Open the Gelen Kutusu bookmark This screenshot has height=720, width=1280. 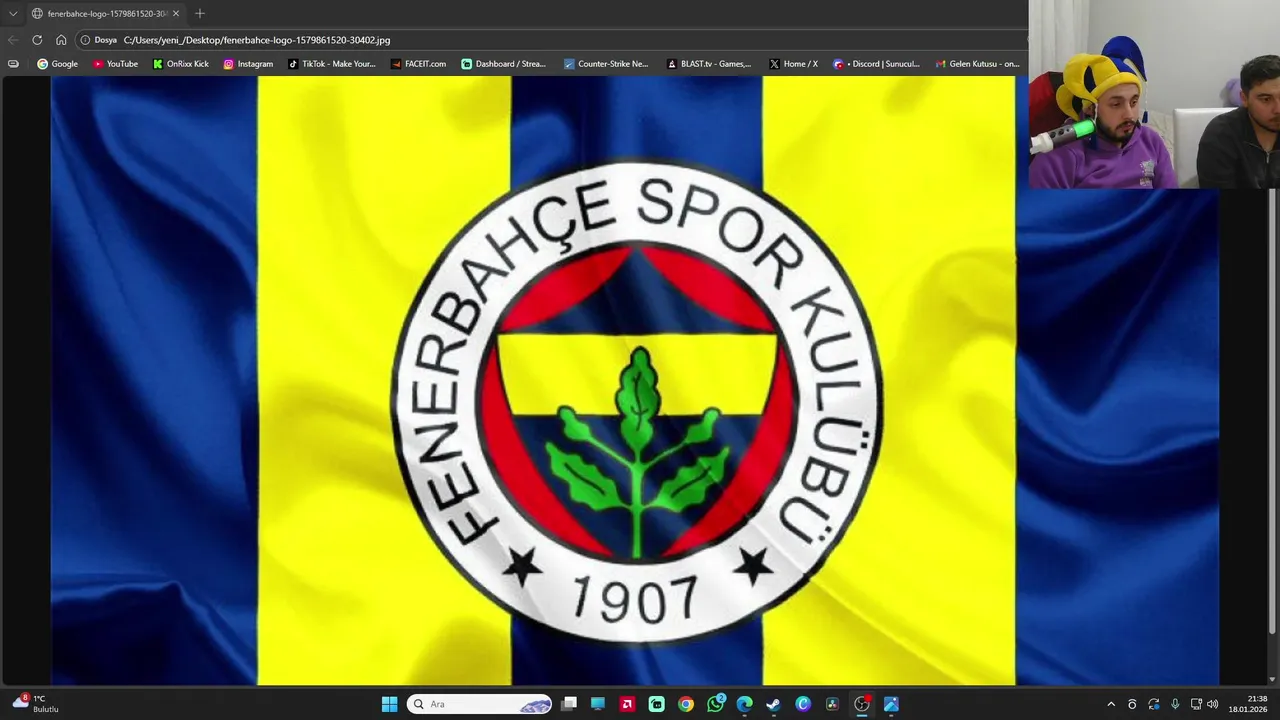coord(977,64)
